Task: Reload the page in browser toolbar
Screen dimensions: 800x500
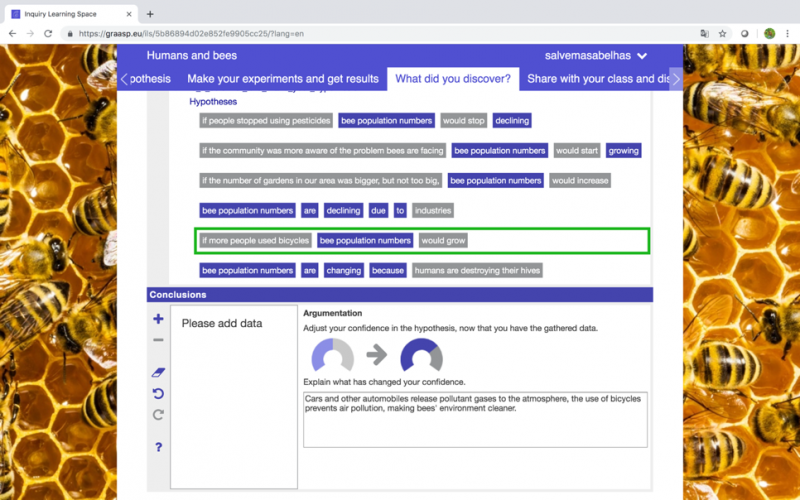Action: pos(48,34)
